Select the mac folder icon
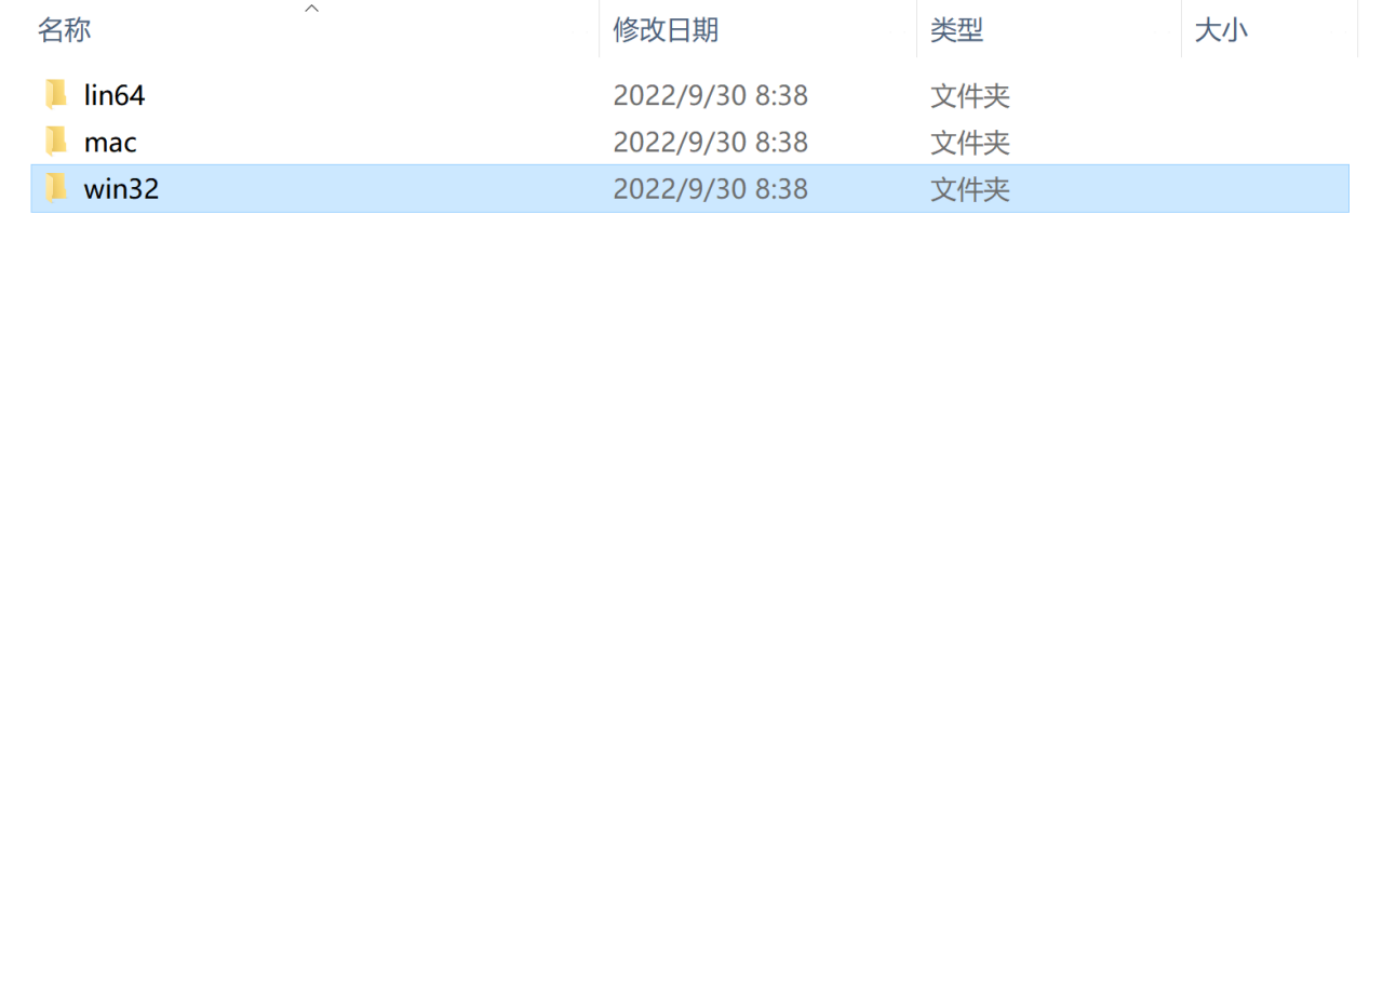The width and height of the screenshot is (1383, 990). tap(56, 141)
